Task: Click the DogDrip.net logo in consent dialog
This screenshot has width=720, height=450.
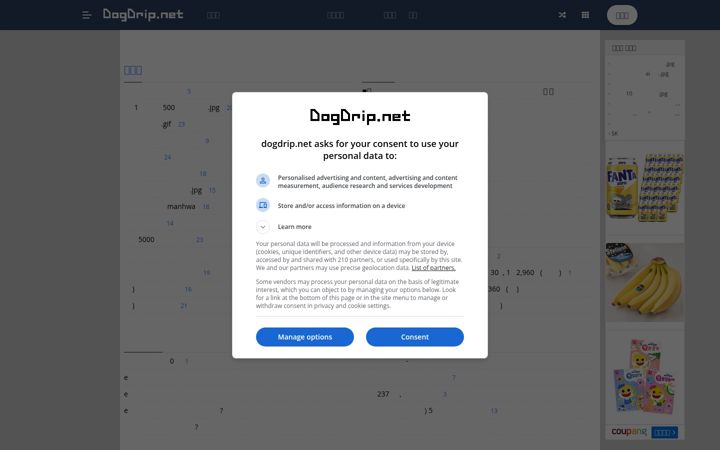Action: tap(360, 116)
